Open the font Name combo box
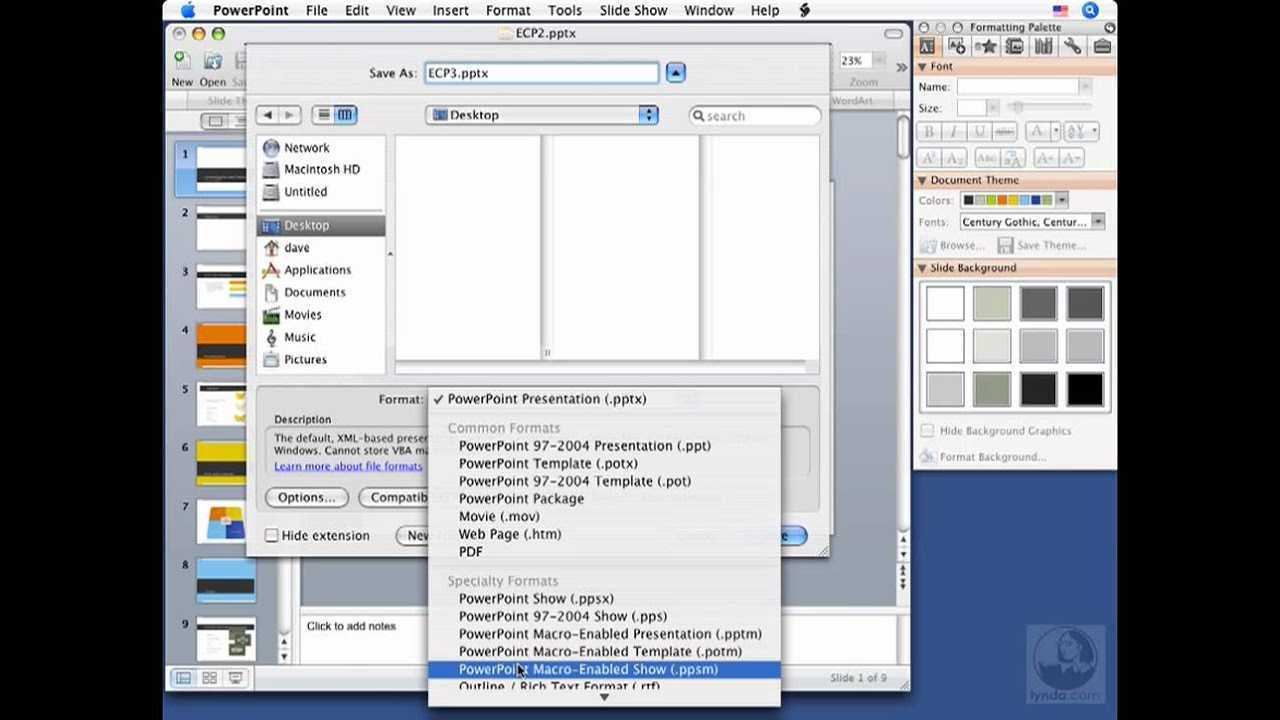 (x=1024, y=87)
